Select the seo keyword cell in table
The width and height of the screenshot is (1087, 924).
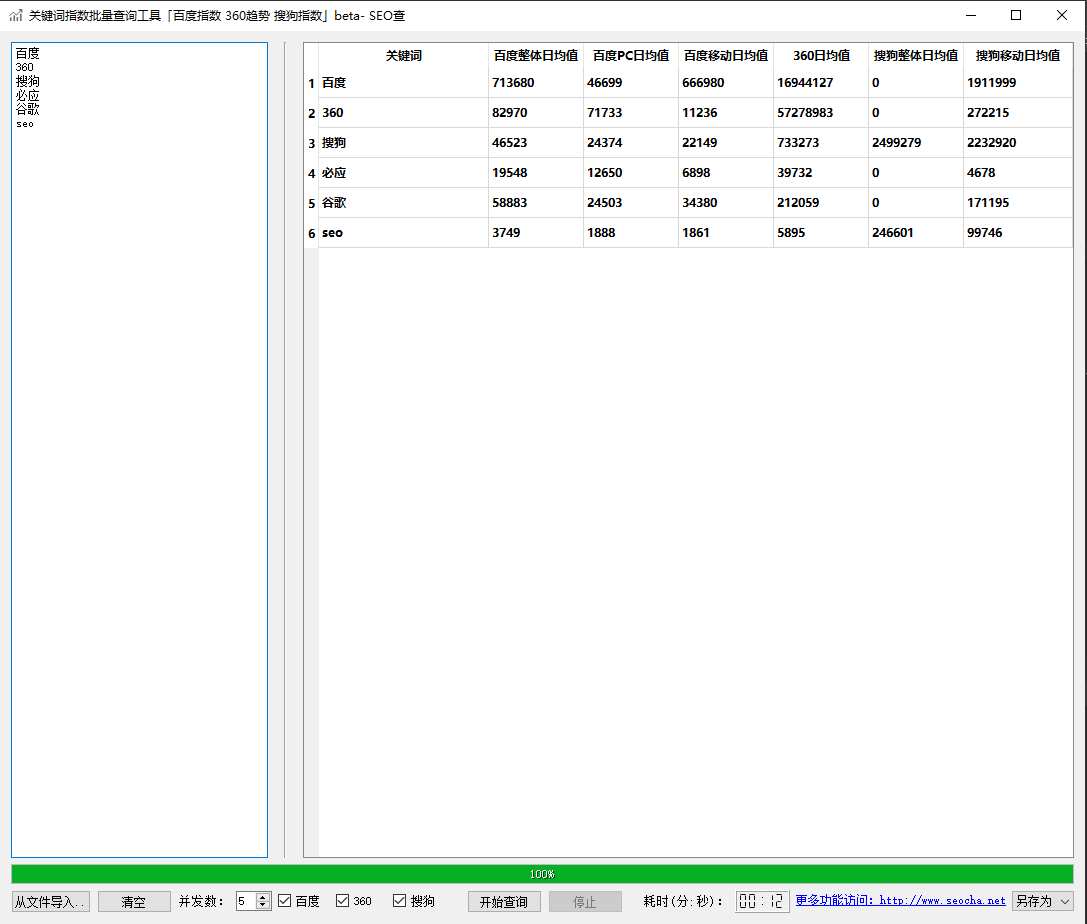(x=403, y=233)
